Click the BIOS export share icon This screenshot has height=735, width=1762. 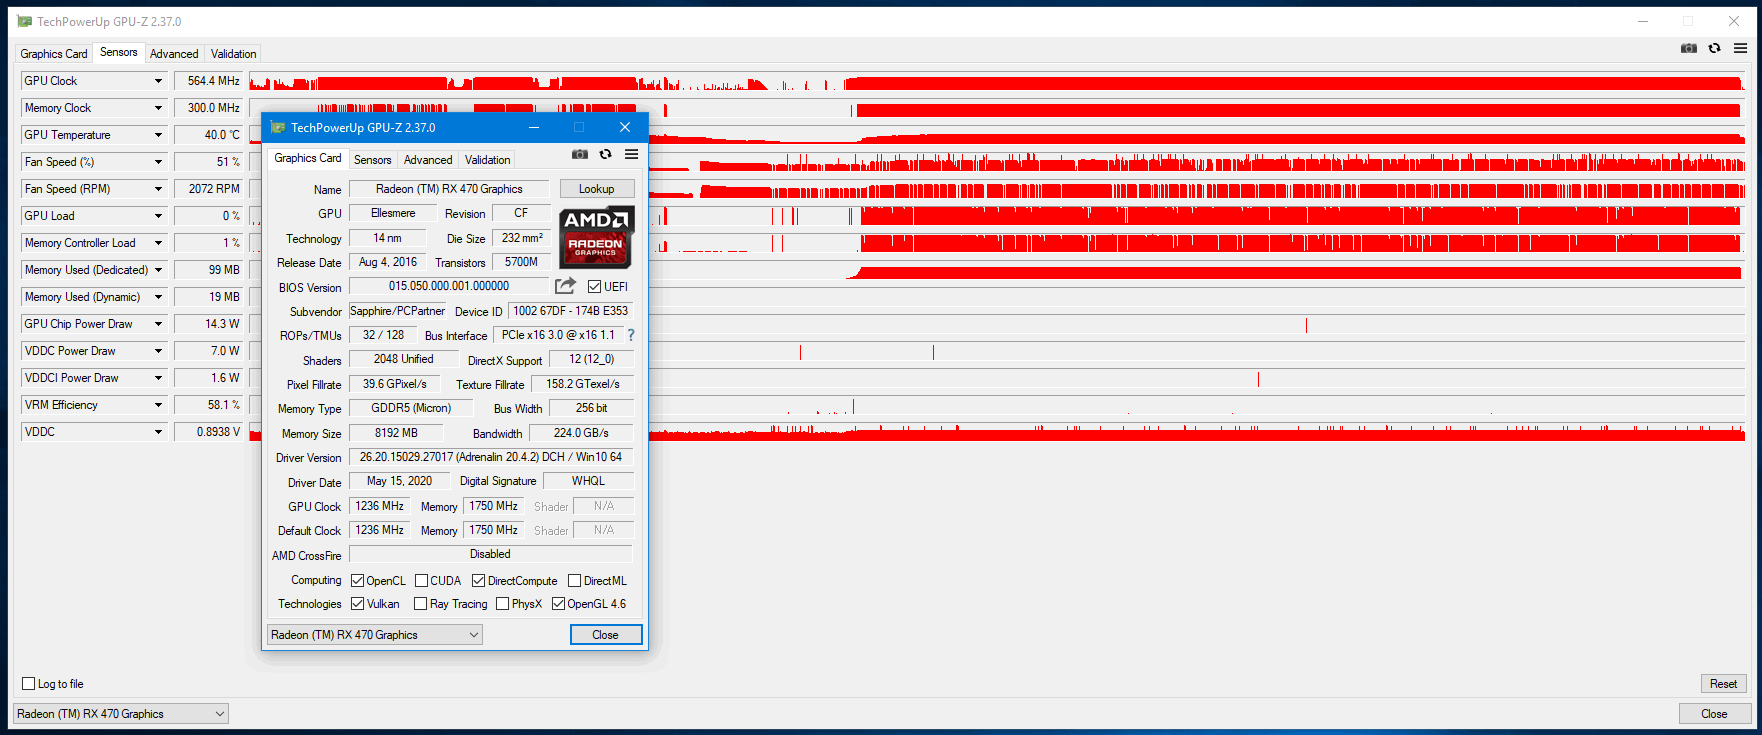click(565, 286)
